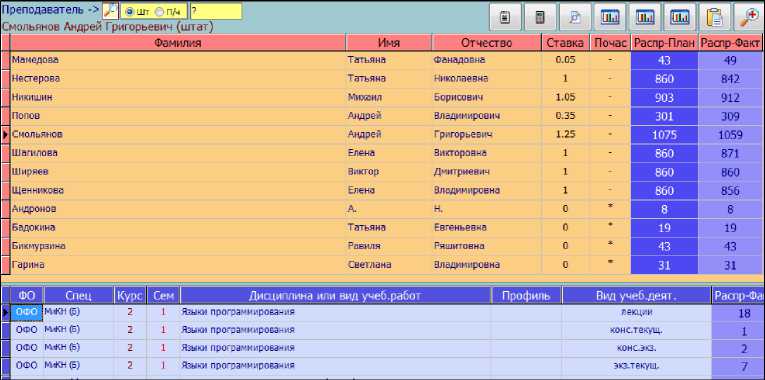Select the Бадокина surname cell

(x=178, y=227)
